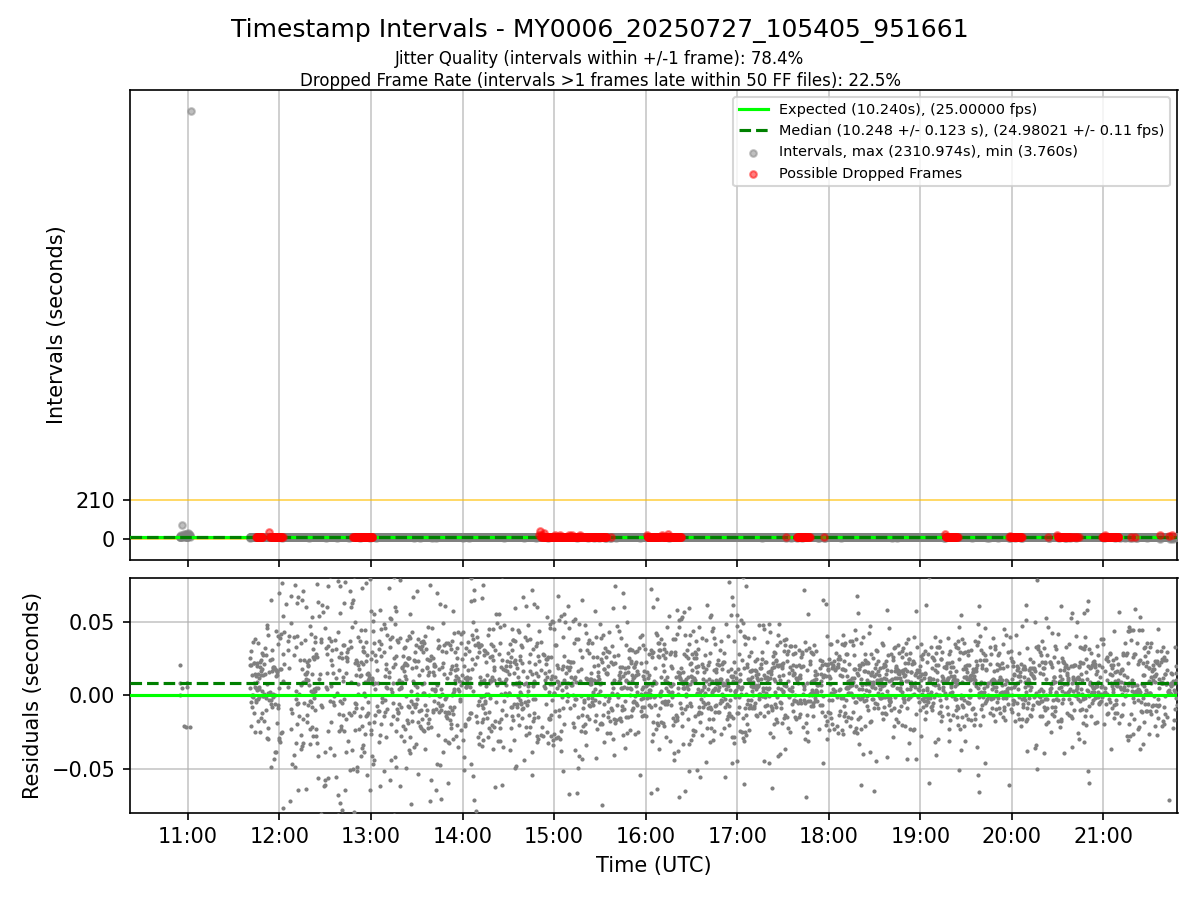Select the "Dropped Frame Rate" 22.5% subtitle line
The width and height of the screenshot is (1200, 900).
[600, 80]
